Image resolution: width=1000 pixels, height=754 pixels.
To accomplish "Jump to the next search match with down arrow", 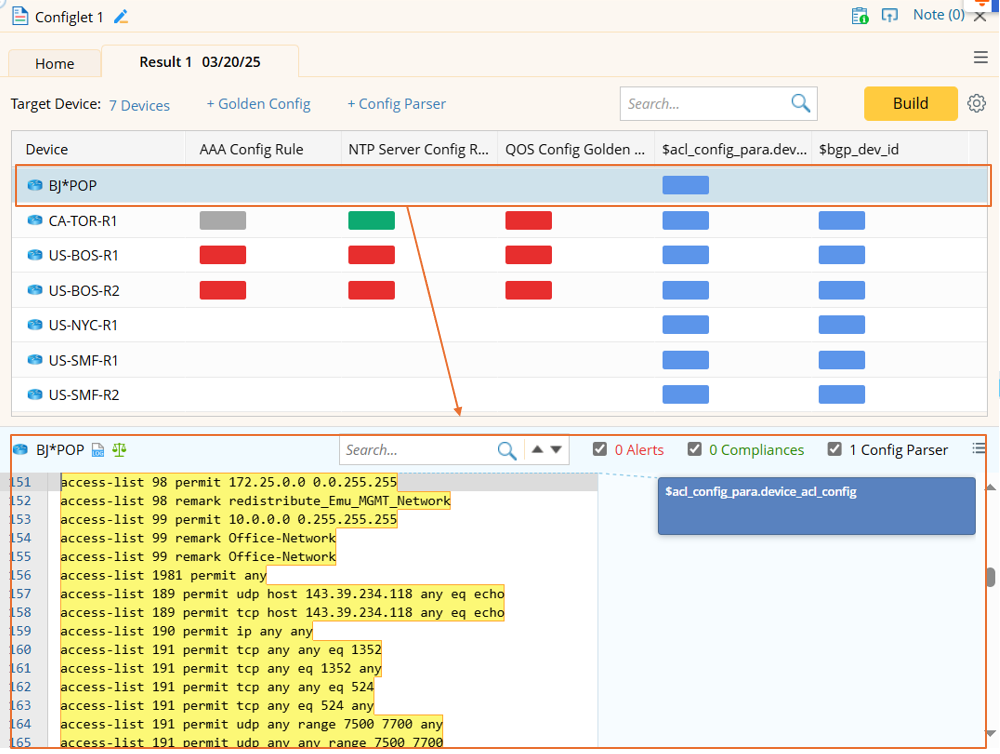I will 556,450.
